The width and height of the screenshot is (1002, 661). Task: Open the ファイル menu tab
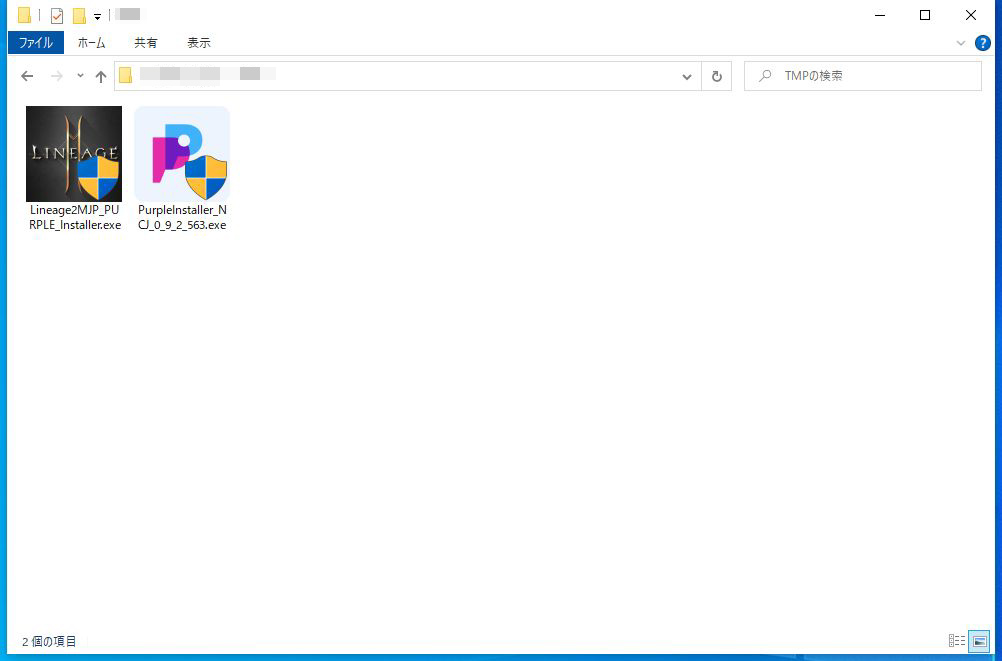tap(36, 43)
